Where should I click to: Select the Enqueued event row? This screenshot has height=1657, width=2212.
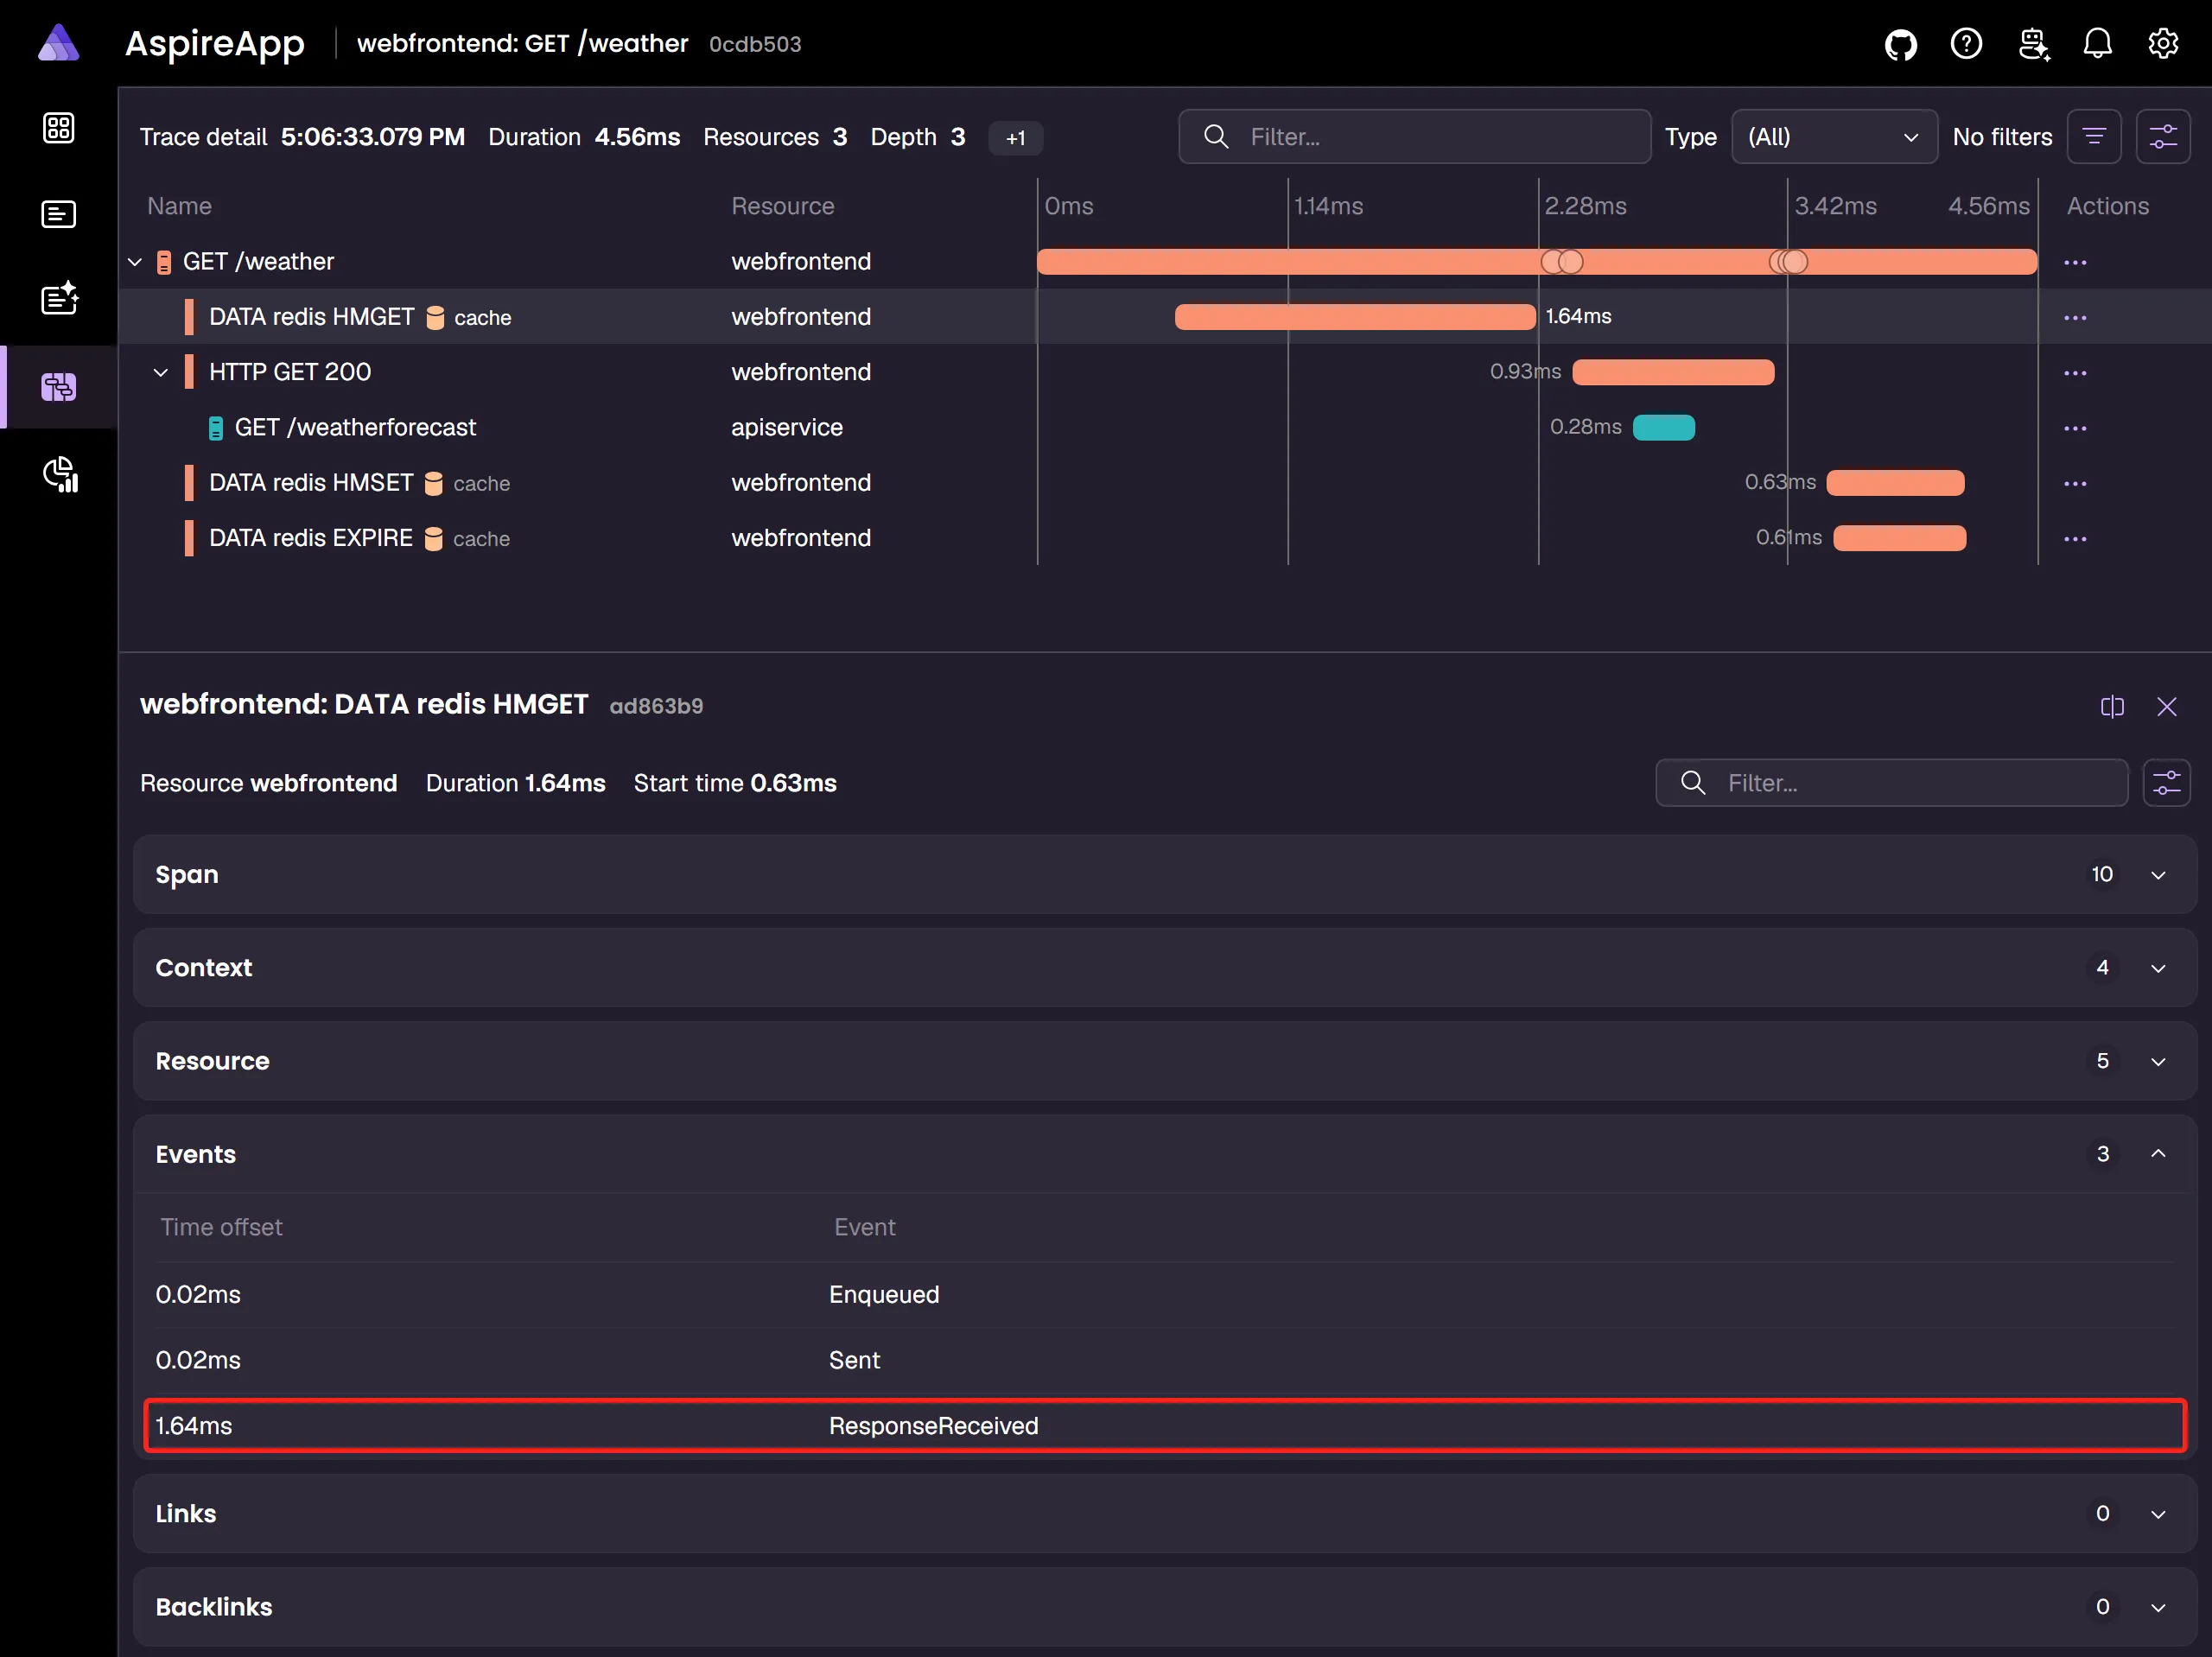[x=1164, y=1294]
